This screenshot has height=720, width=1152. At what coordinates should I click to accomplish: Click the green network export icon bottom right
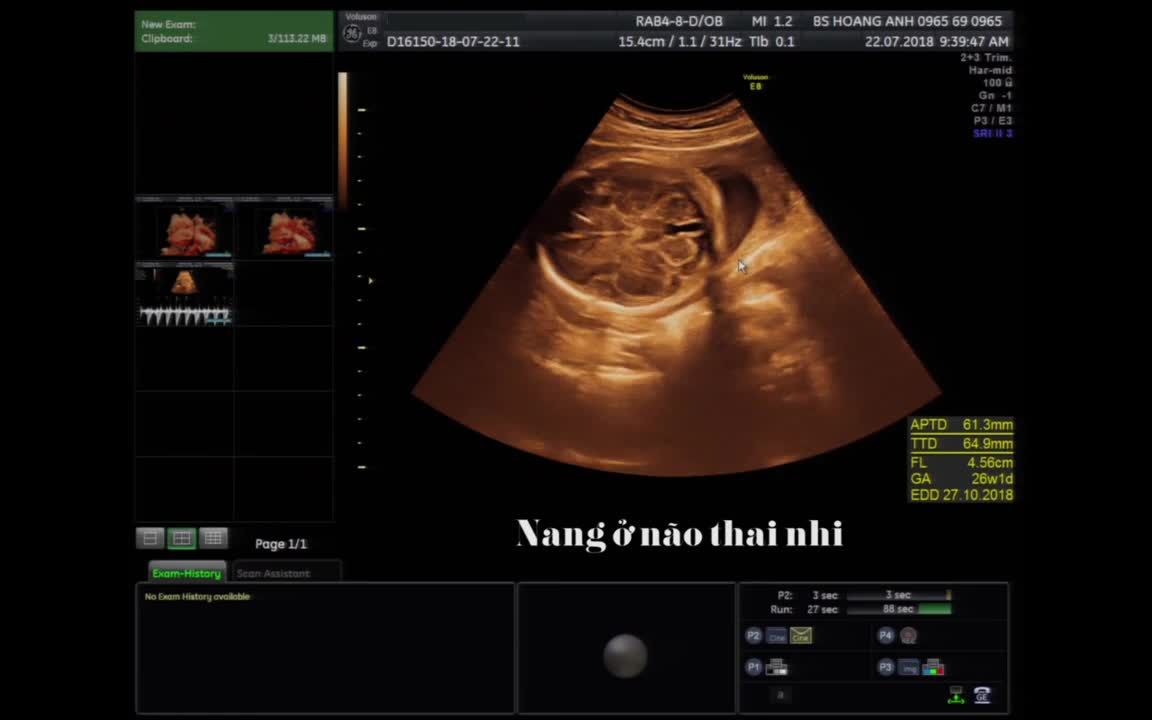(x=956, y=696)
